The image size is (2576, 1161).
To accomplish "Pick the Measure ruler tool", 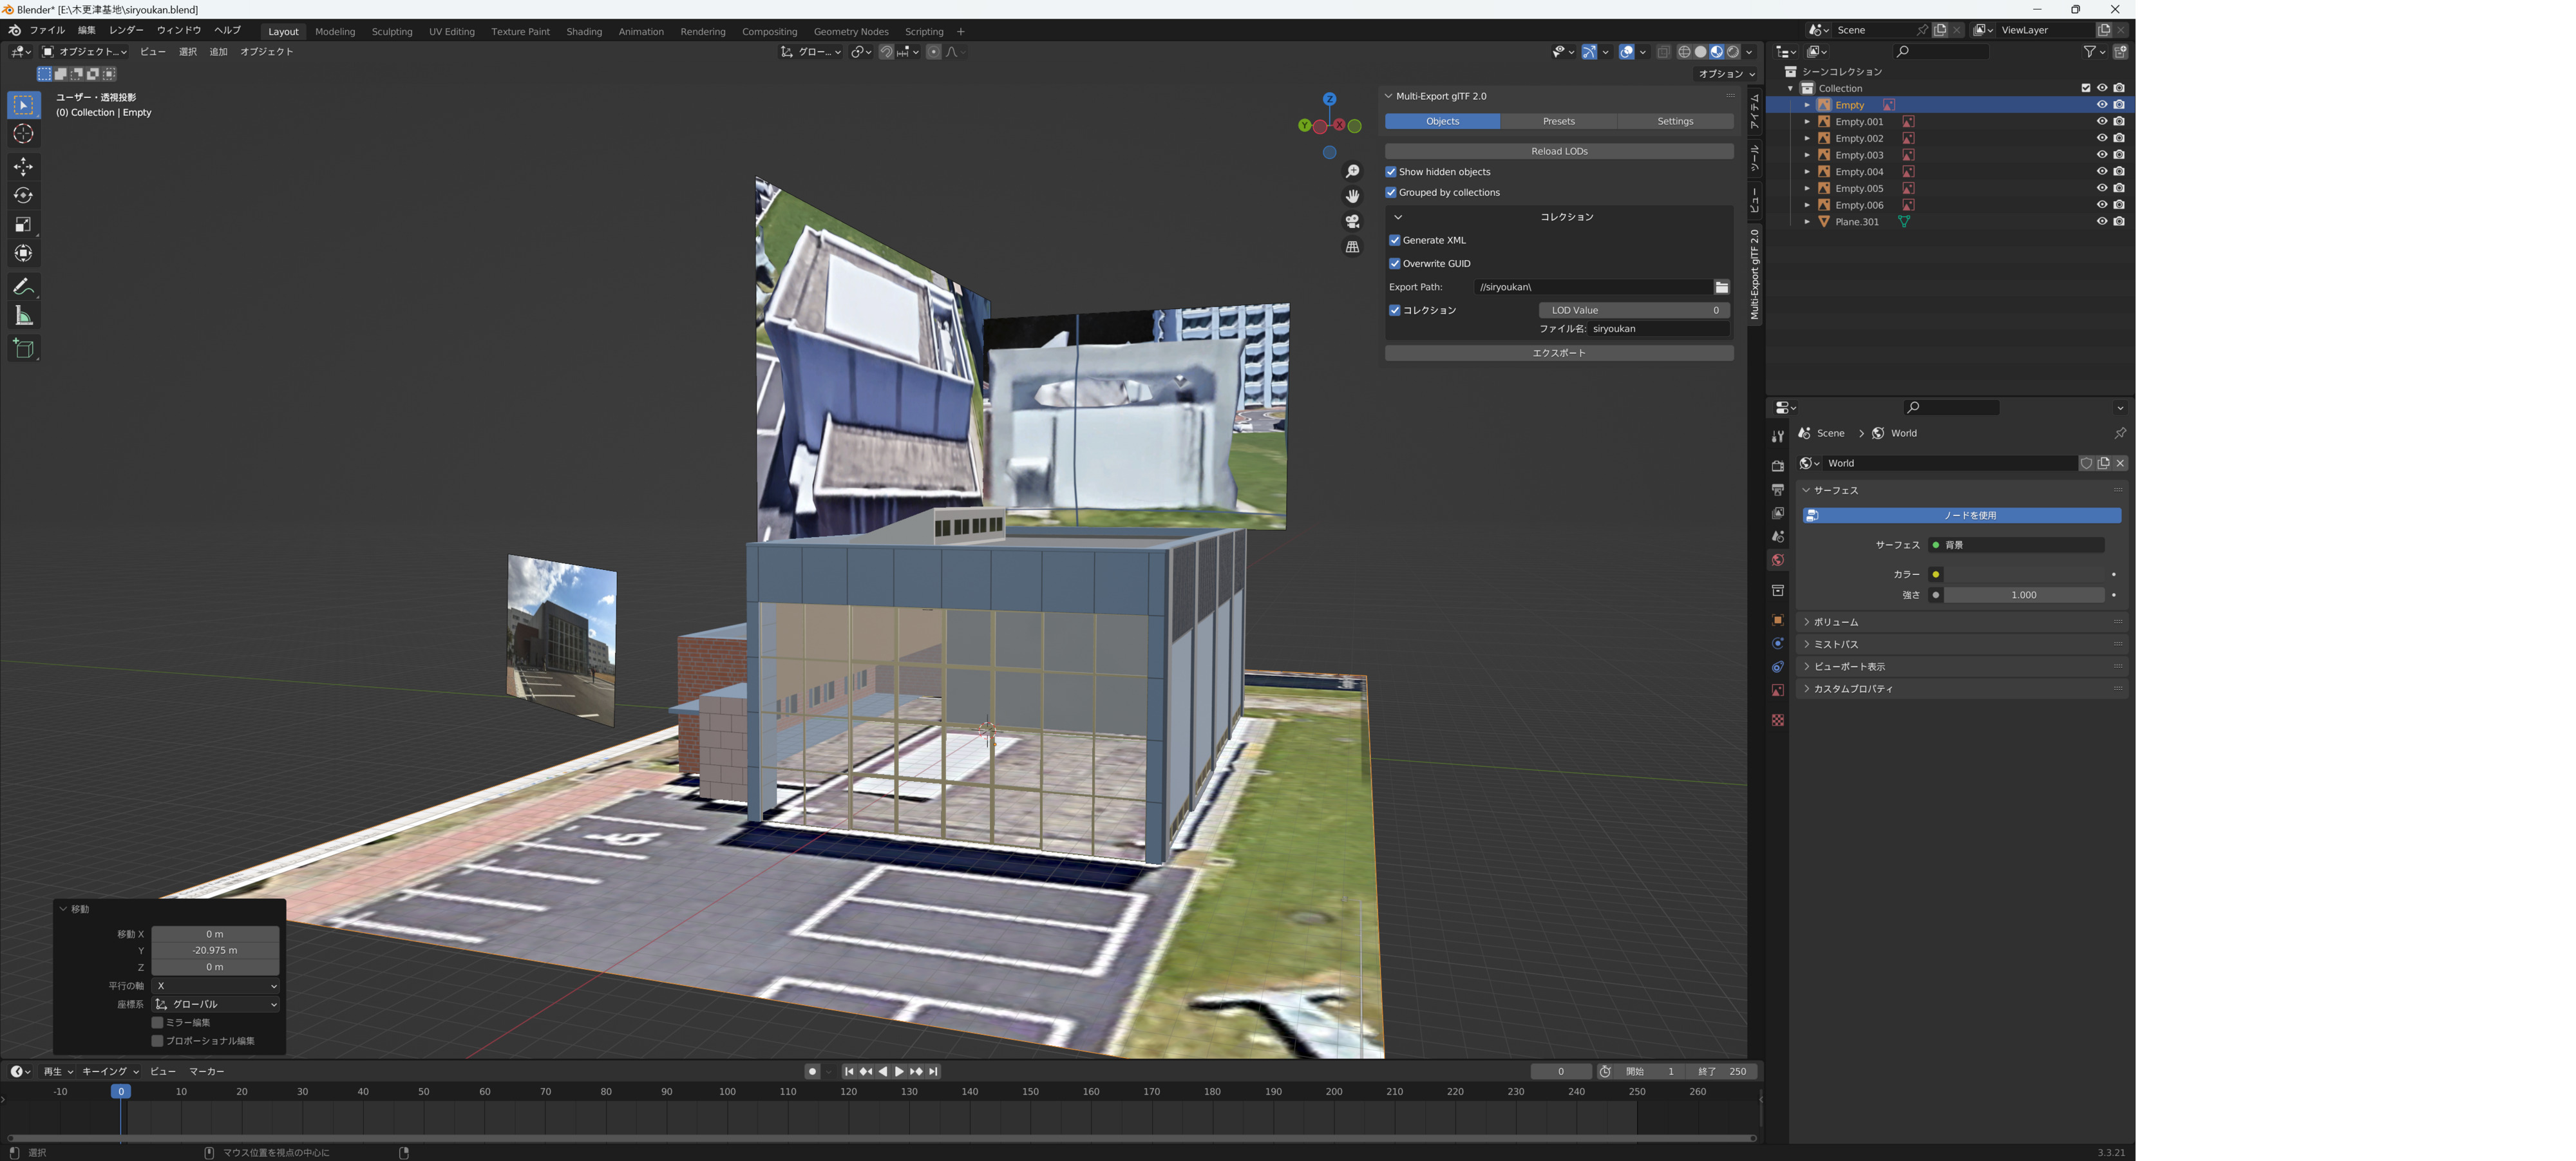I will pyautogui.click(x=24, y=316).
